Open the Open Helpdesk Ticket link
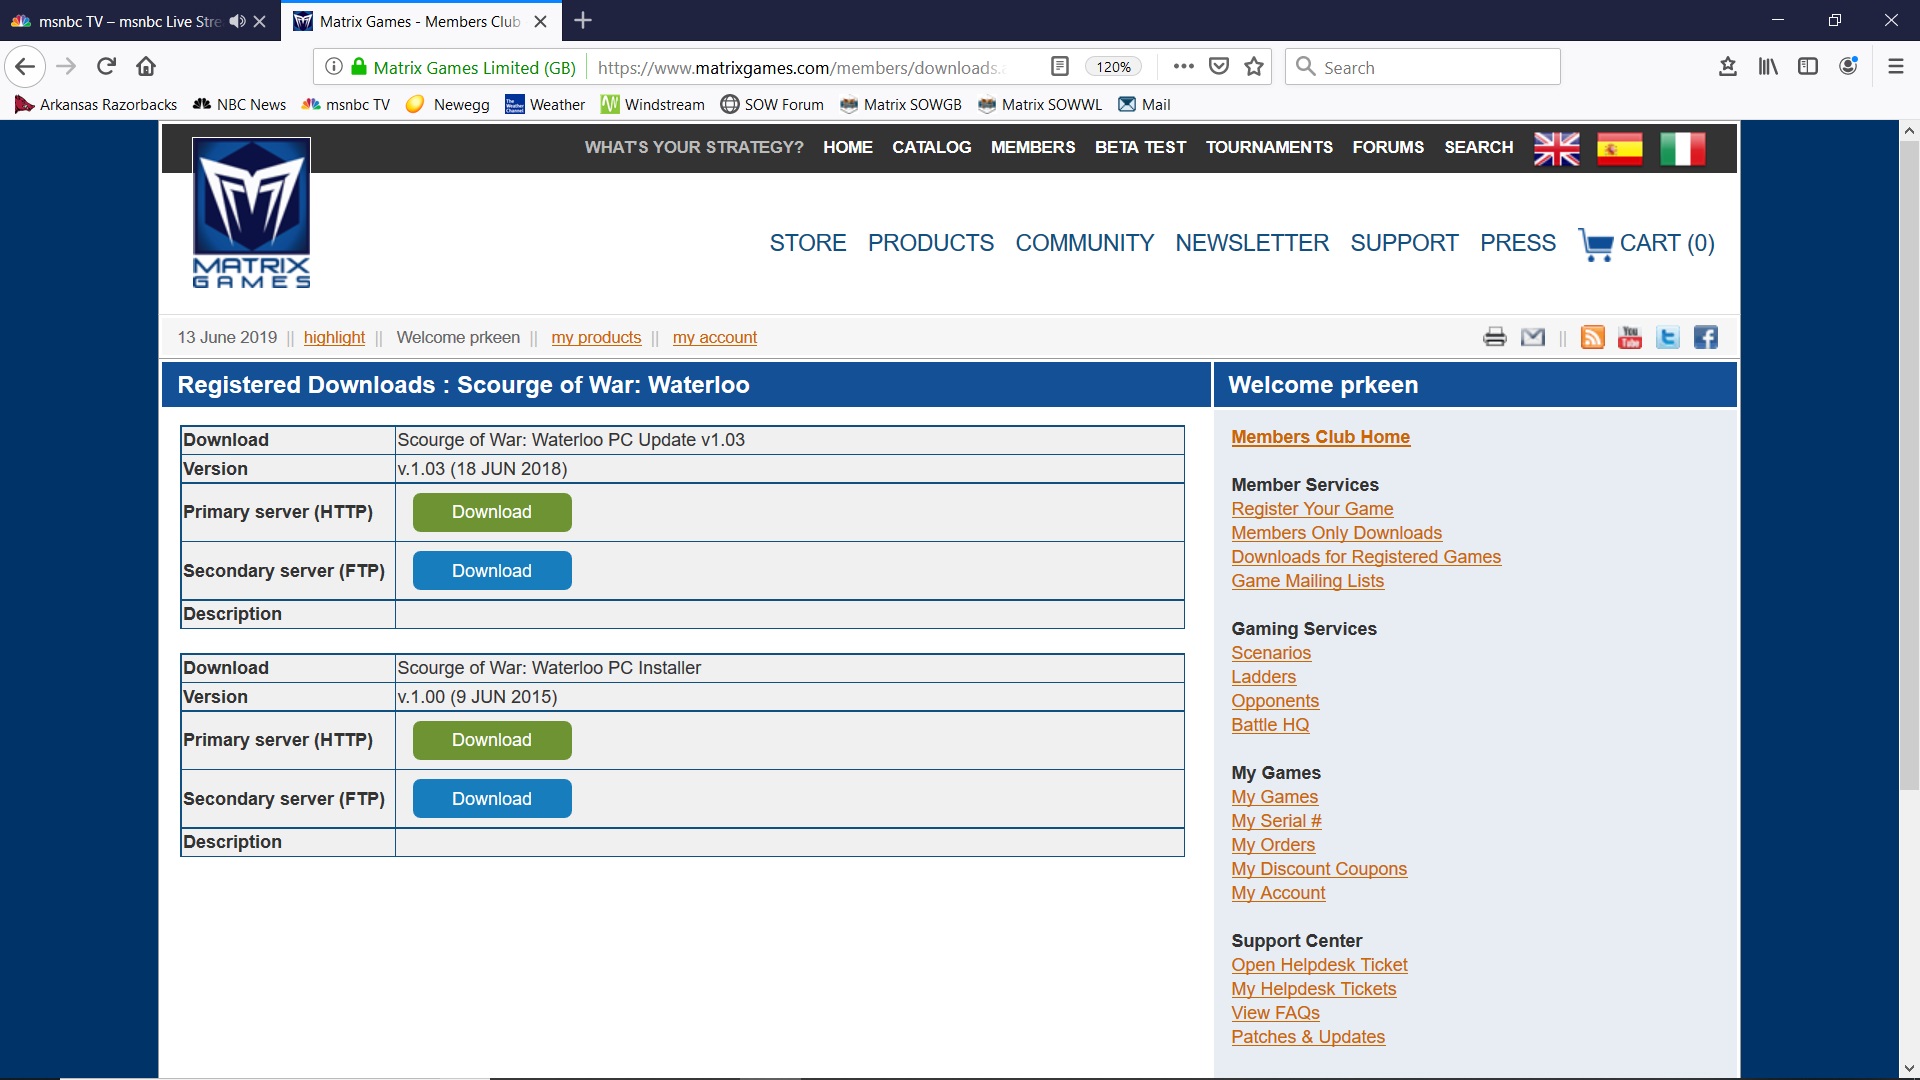1920x1080 pixels. point(1319,965)
